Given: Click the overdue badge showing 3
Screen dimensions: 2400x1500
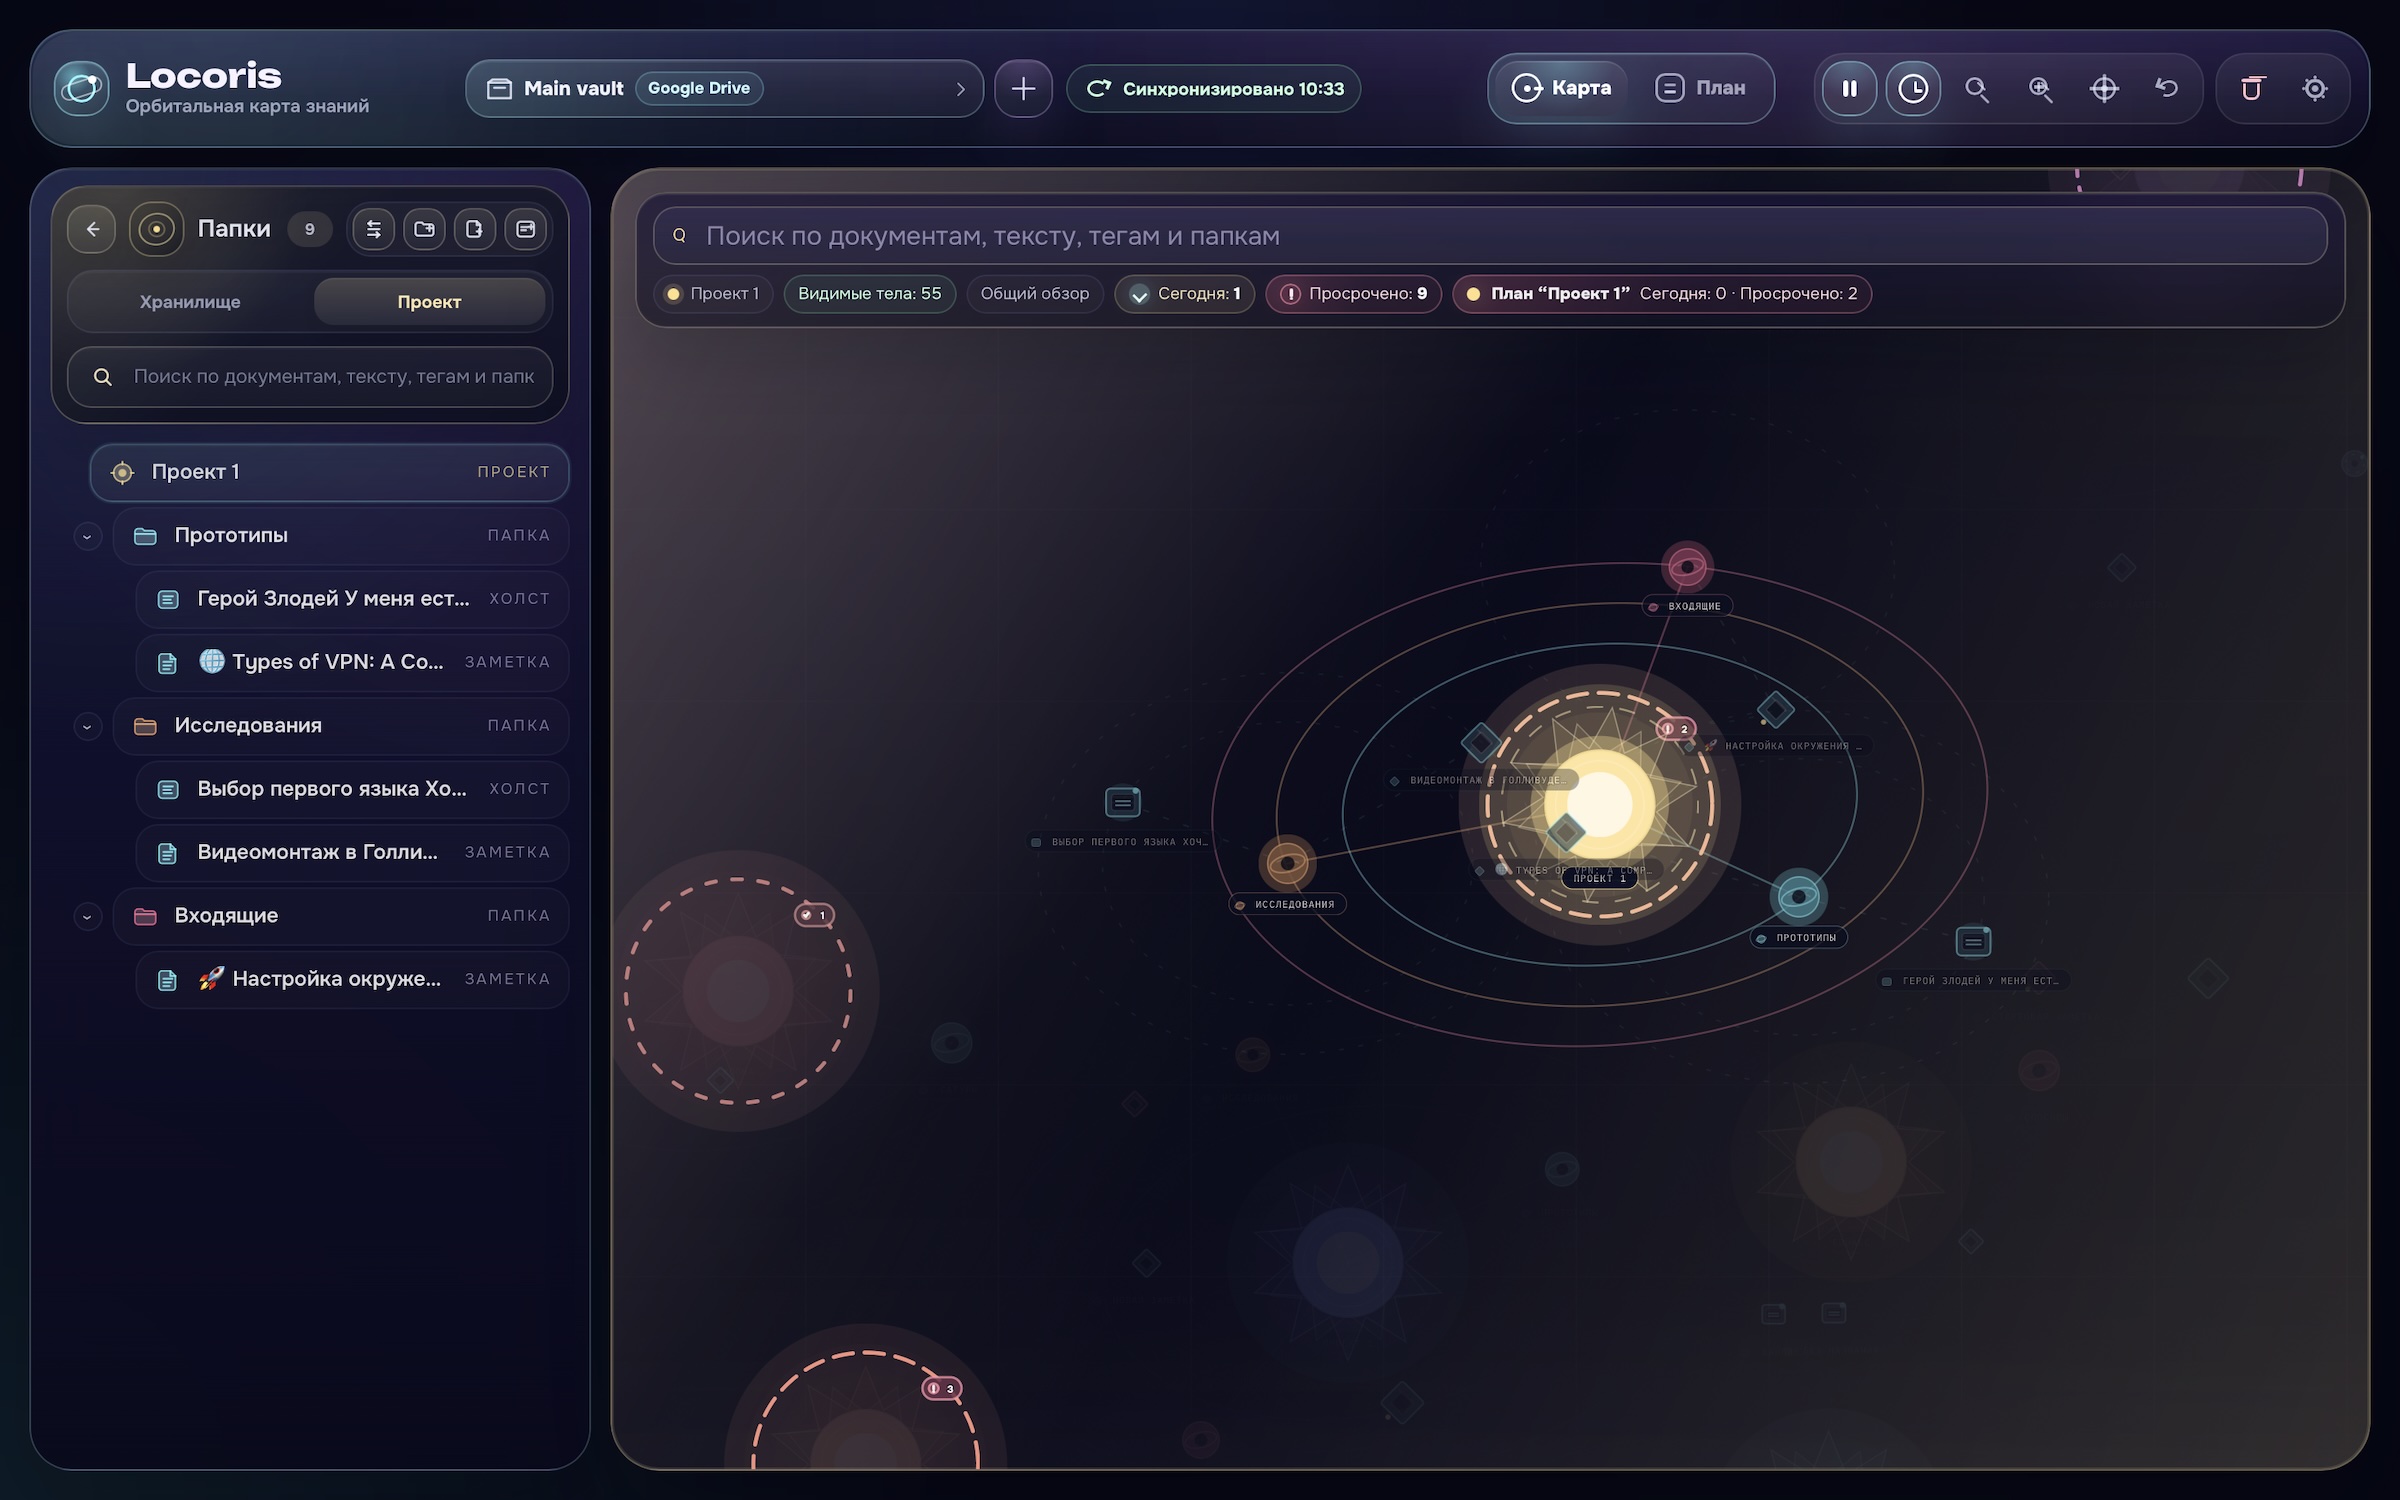Looking at the screenshot, I should click(x=941, y=1388).
